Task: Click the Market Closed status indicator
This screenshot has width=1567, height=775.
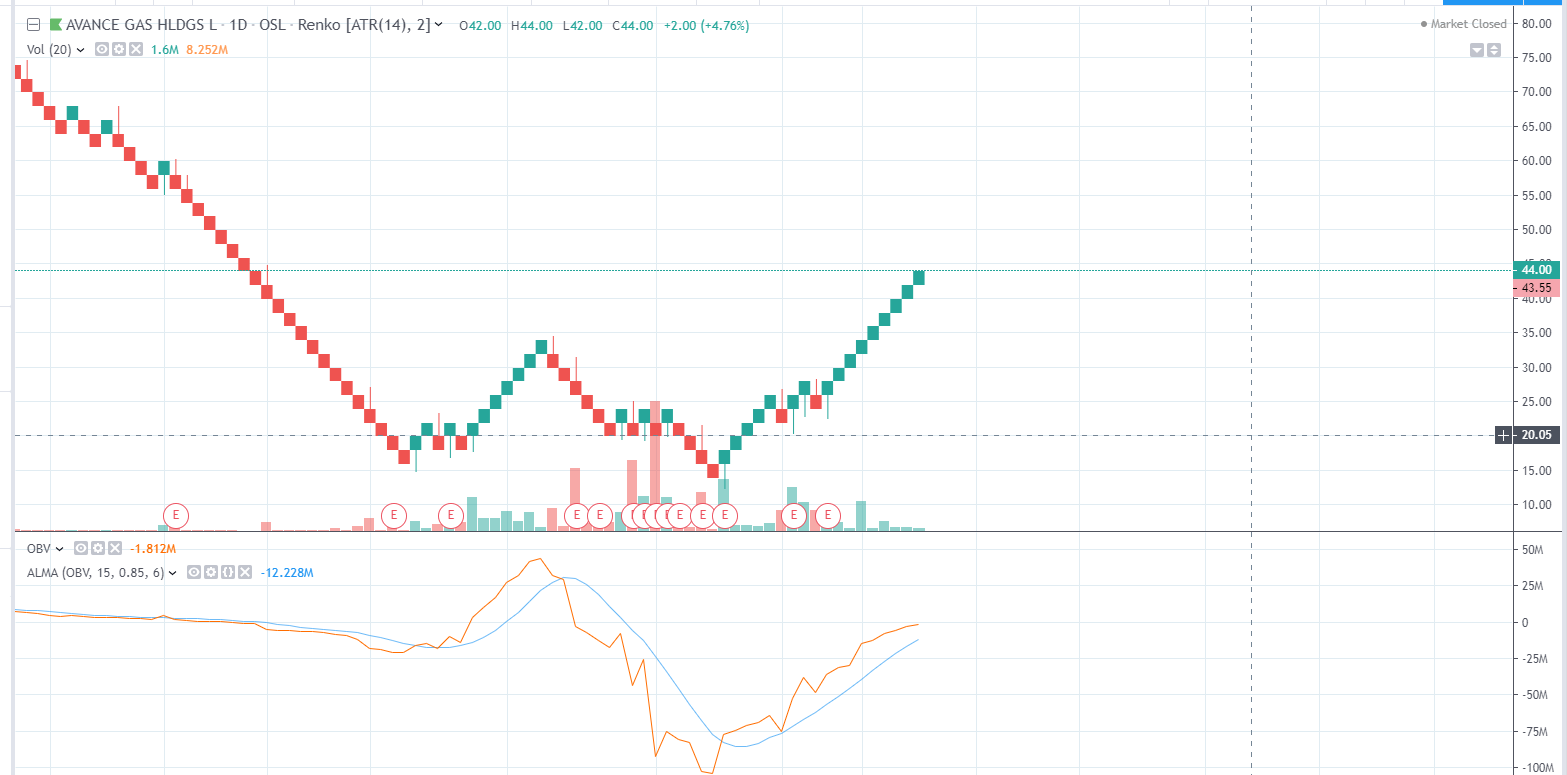Action: point(1463,24)
